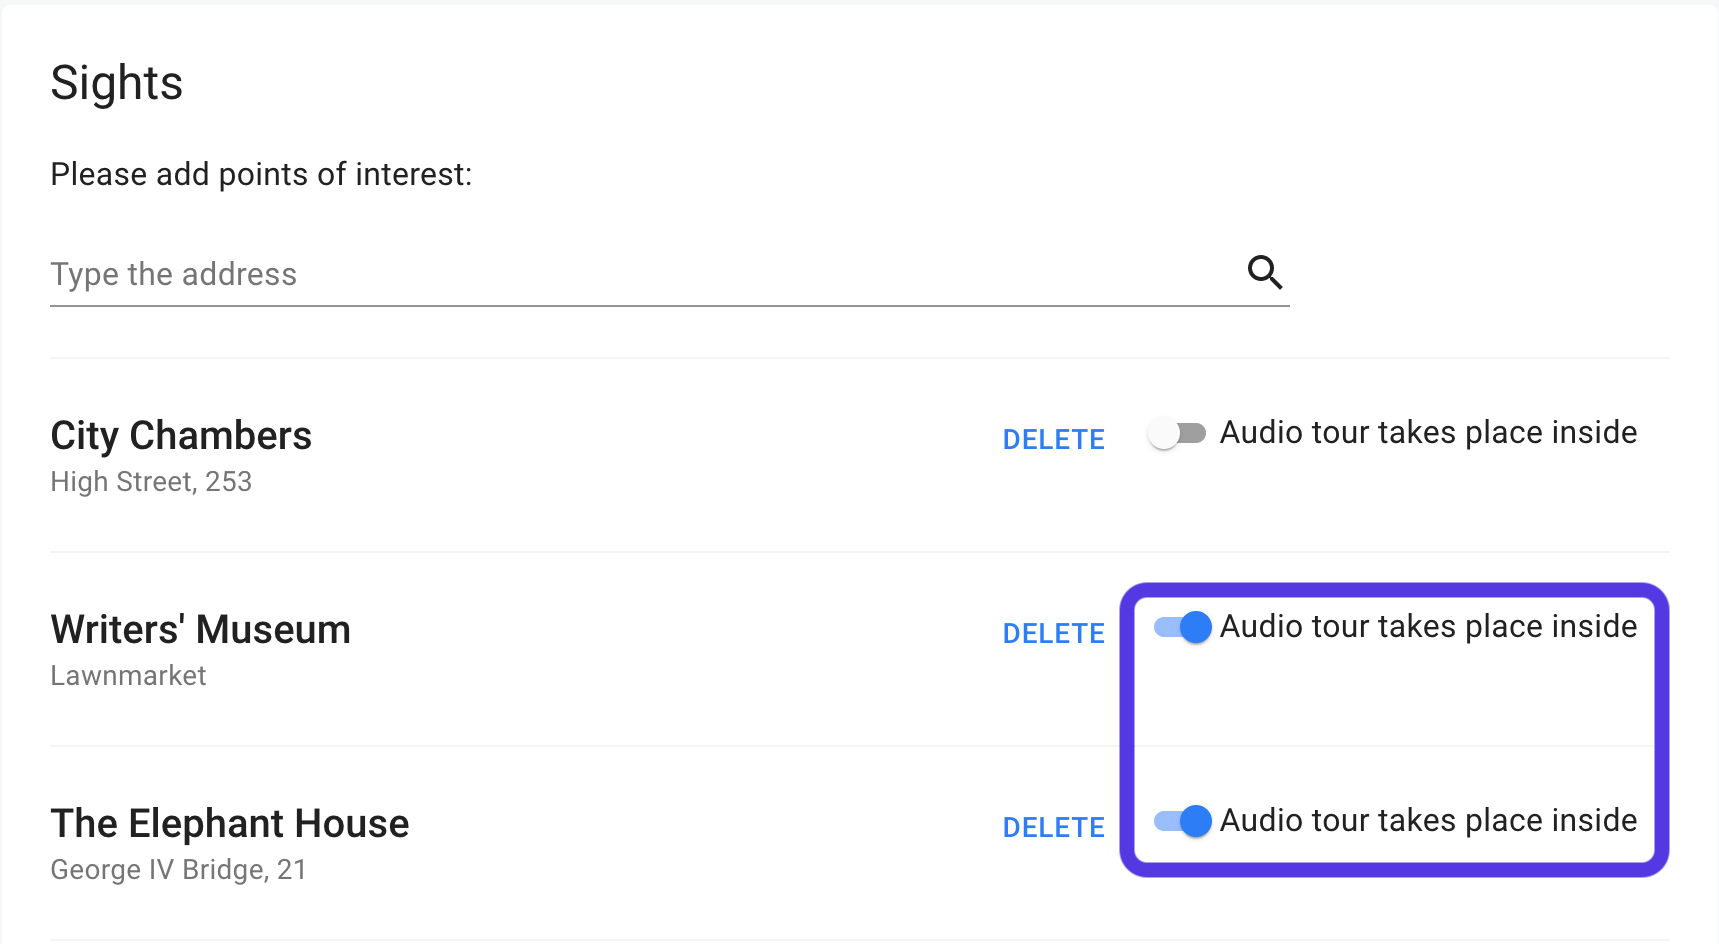Viewport: 1719px width, 944px height.
Task: Click the 'High Street, 253' address
Action: pyautogui.click(x=151, y=482)
